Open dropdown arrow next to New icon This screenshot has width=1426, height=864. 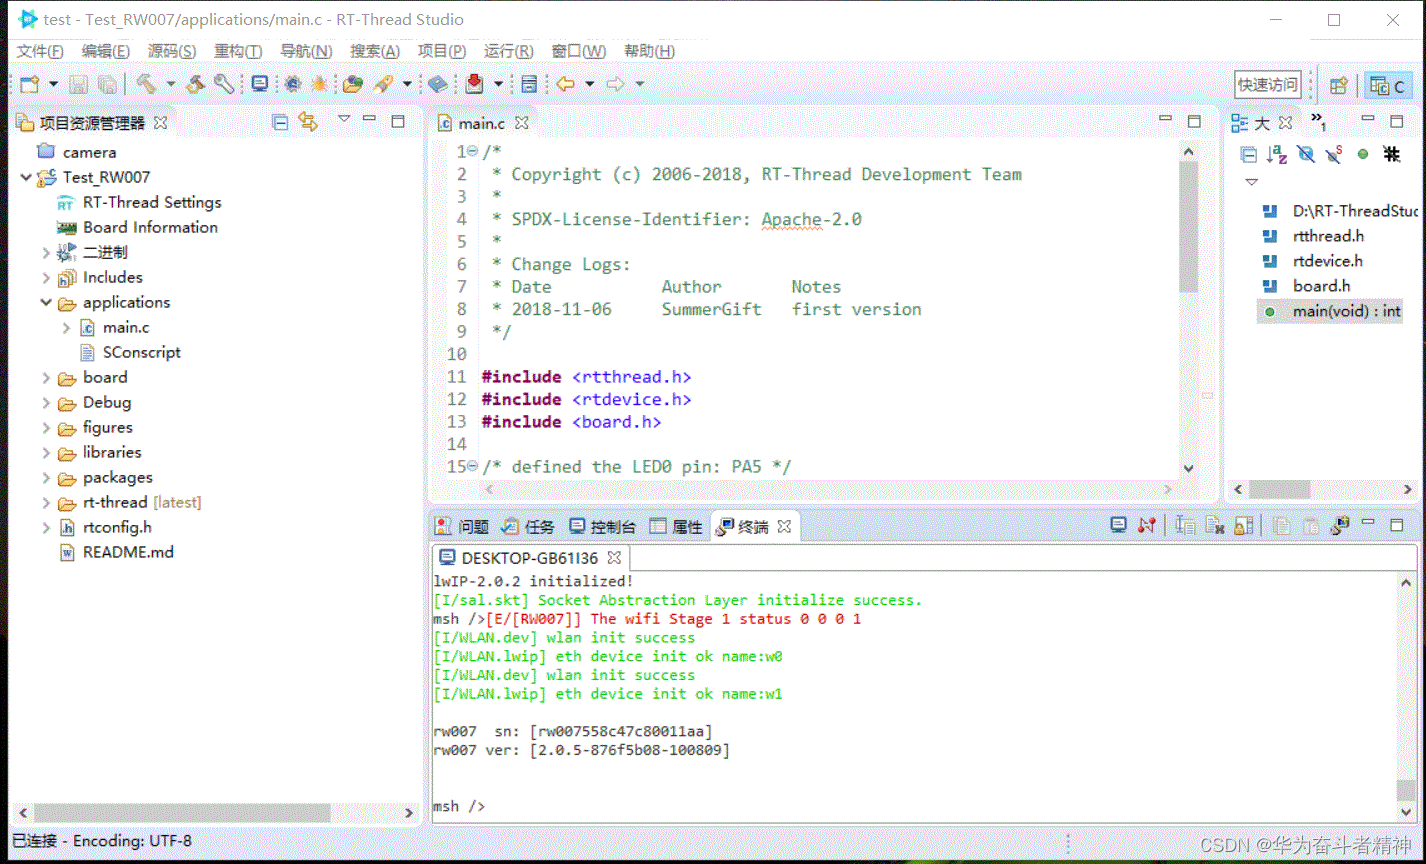coord(53,85)
